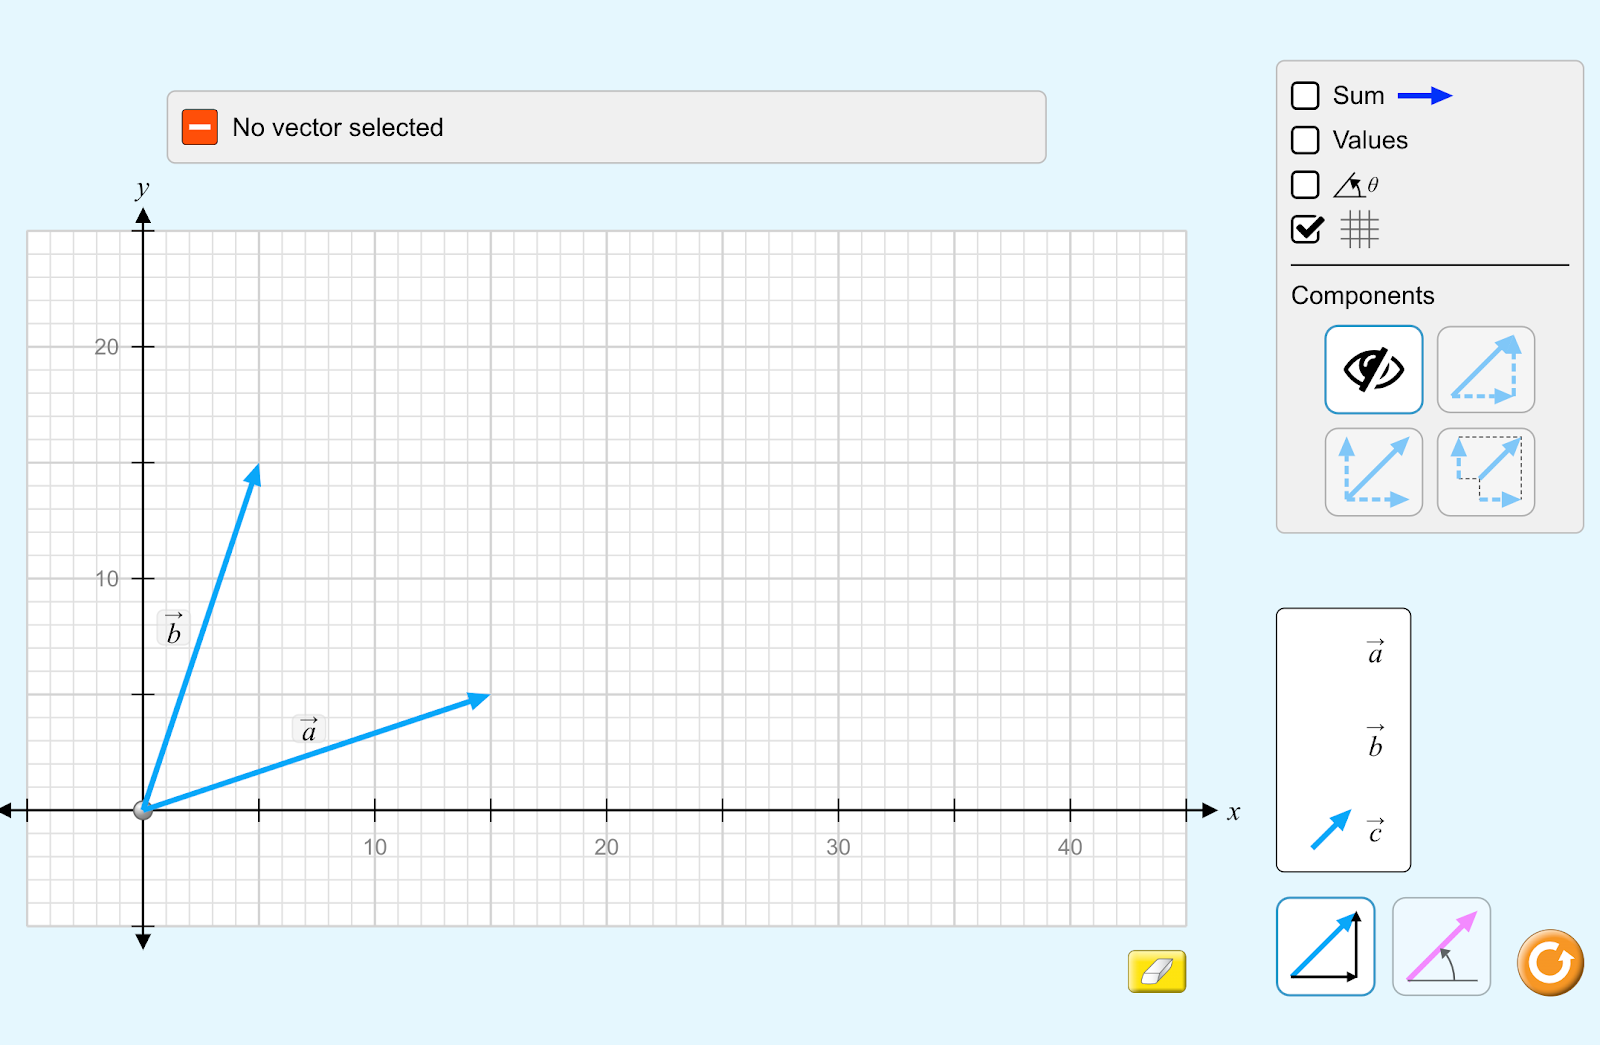The width and height of the screenshot is (1600, 1045).
Task: Click the arrowhead tip of vector b
Action: pyautogui.click(x=255, y=473)
